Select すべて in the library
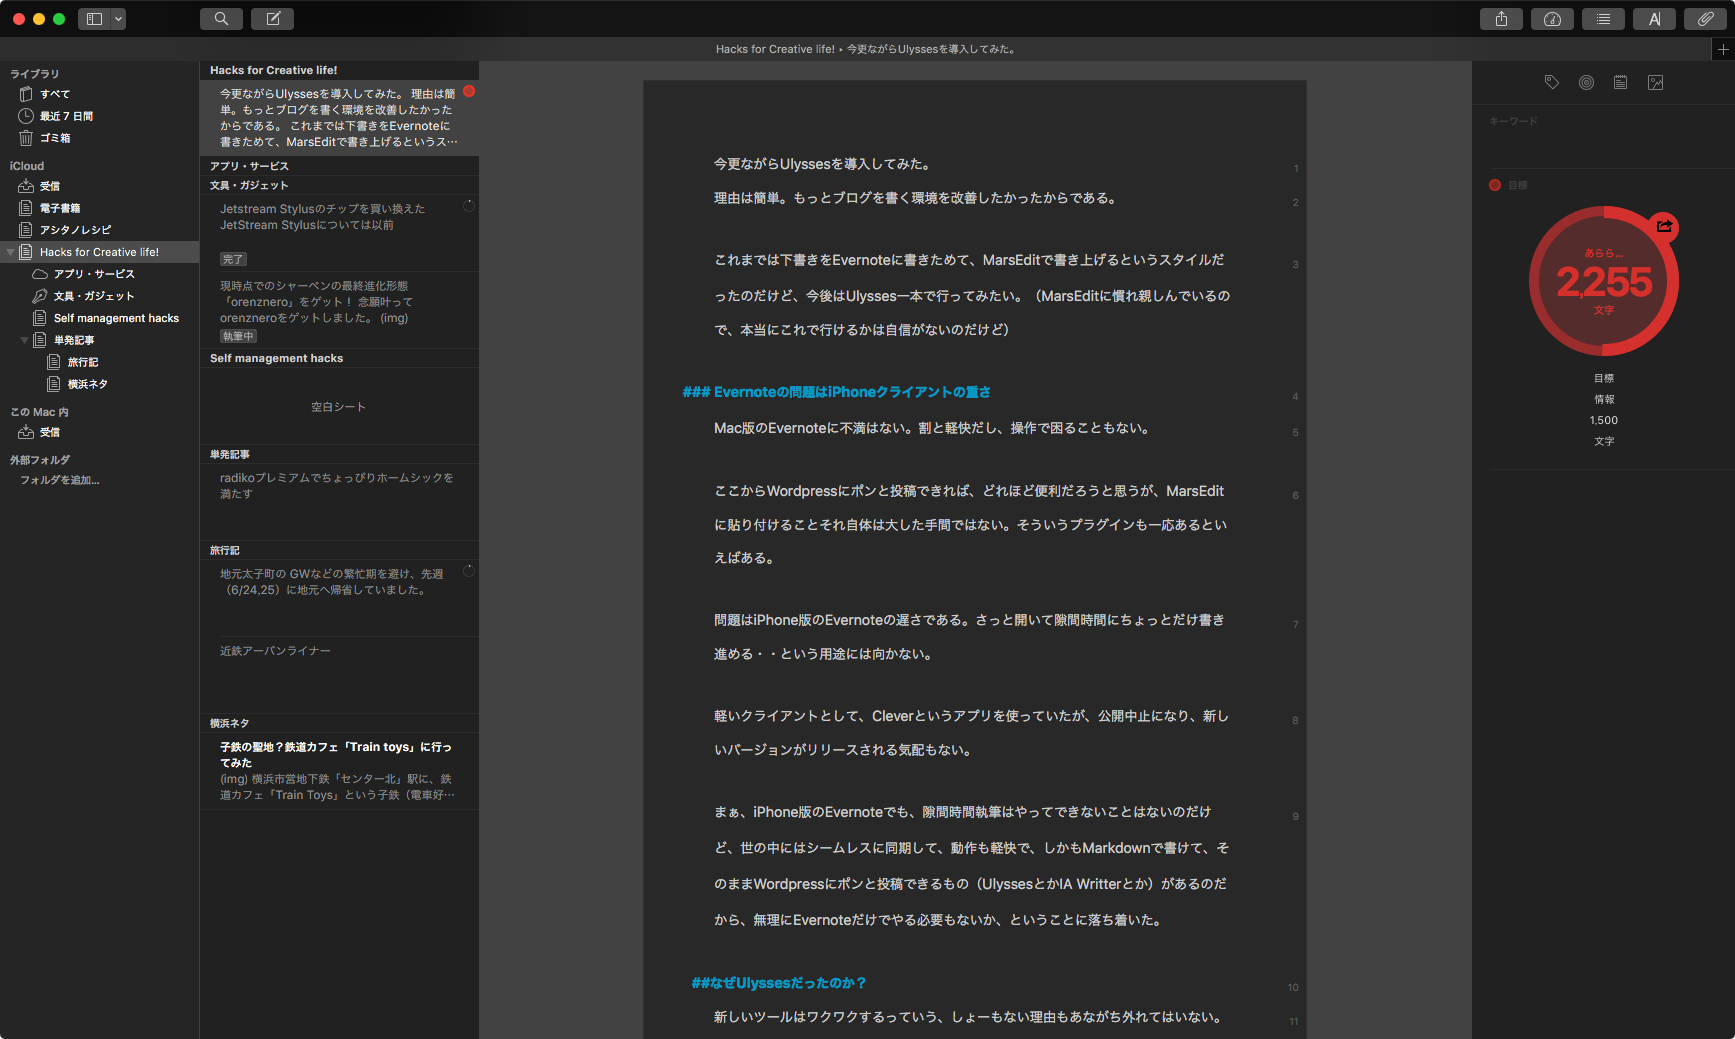 pos(55,94)
